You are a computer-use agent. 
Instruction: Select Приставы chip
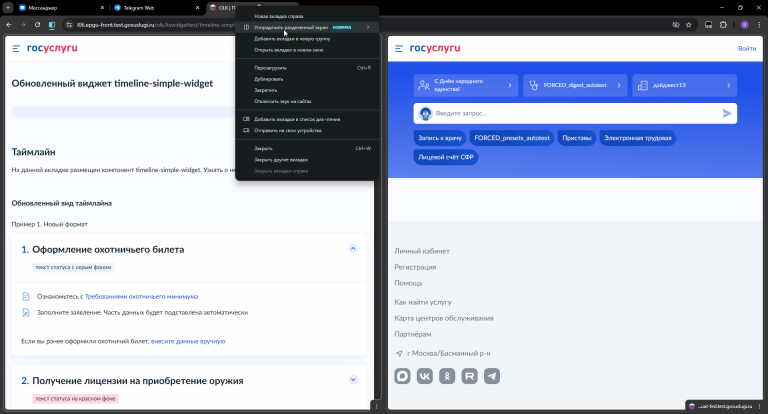[x=577, y=138]
